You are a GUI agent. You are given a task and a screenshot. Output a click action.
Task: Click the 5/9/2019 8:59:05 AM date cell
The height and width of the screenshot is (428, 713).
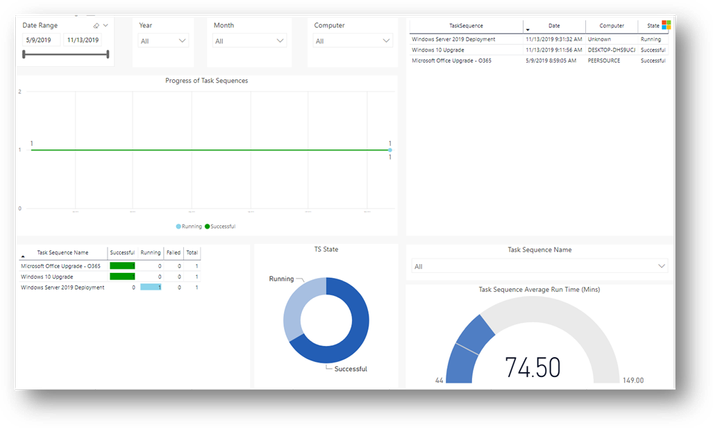coord(551,60)
